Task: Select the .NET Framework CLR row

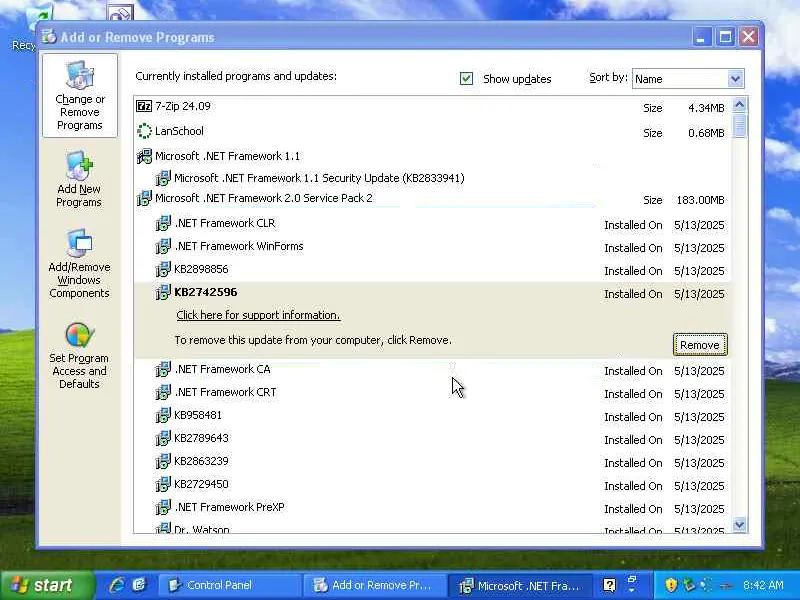Action: [x=432, y=224]
